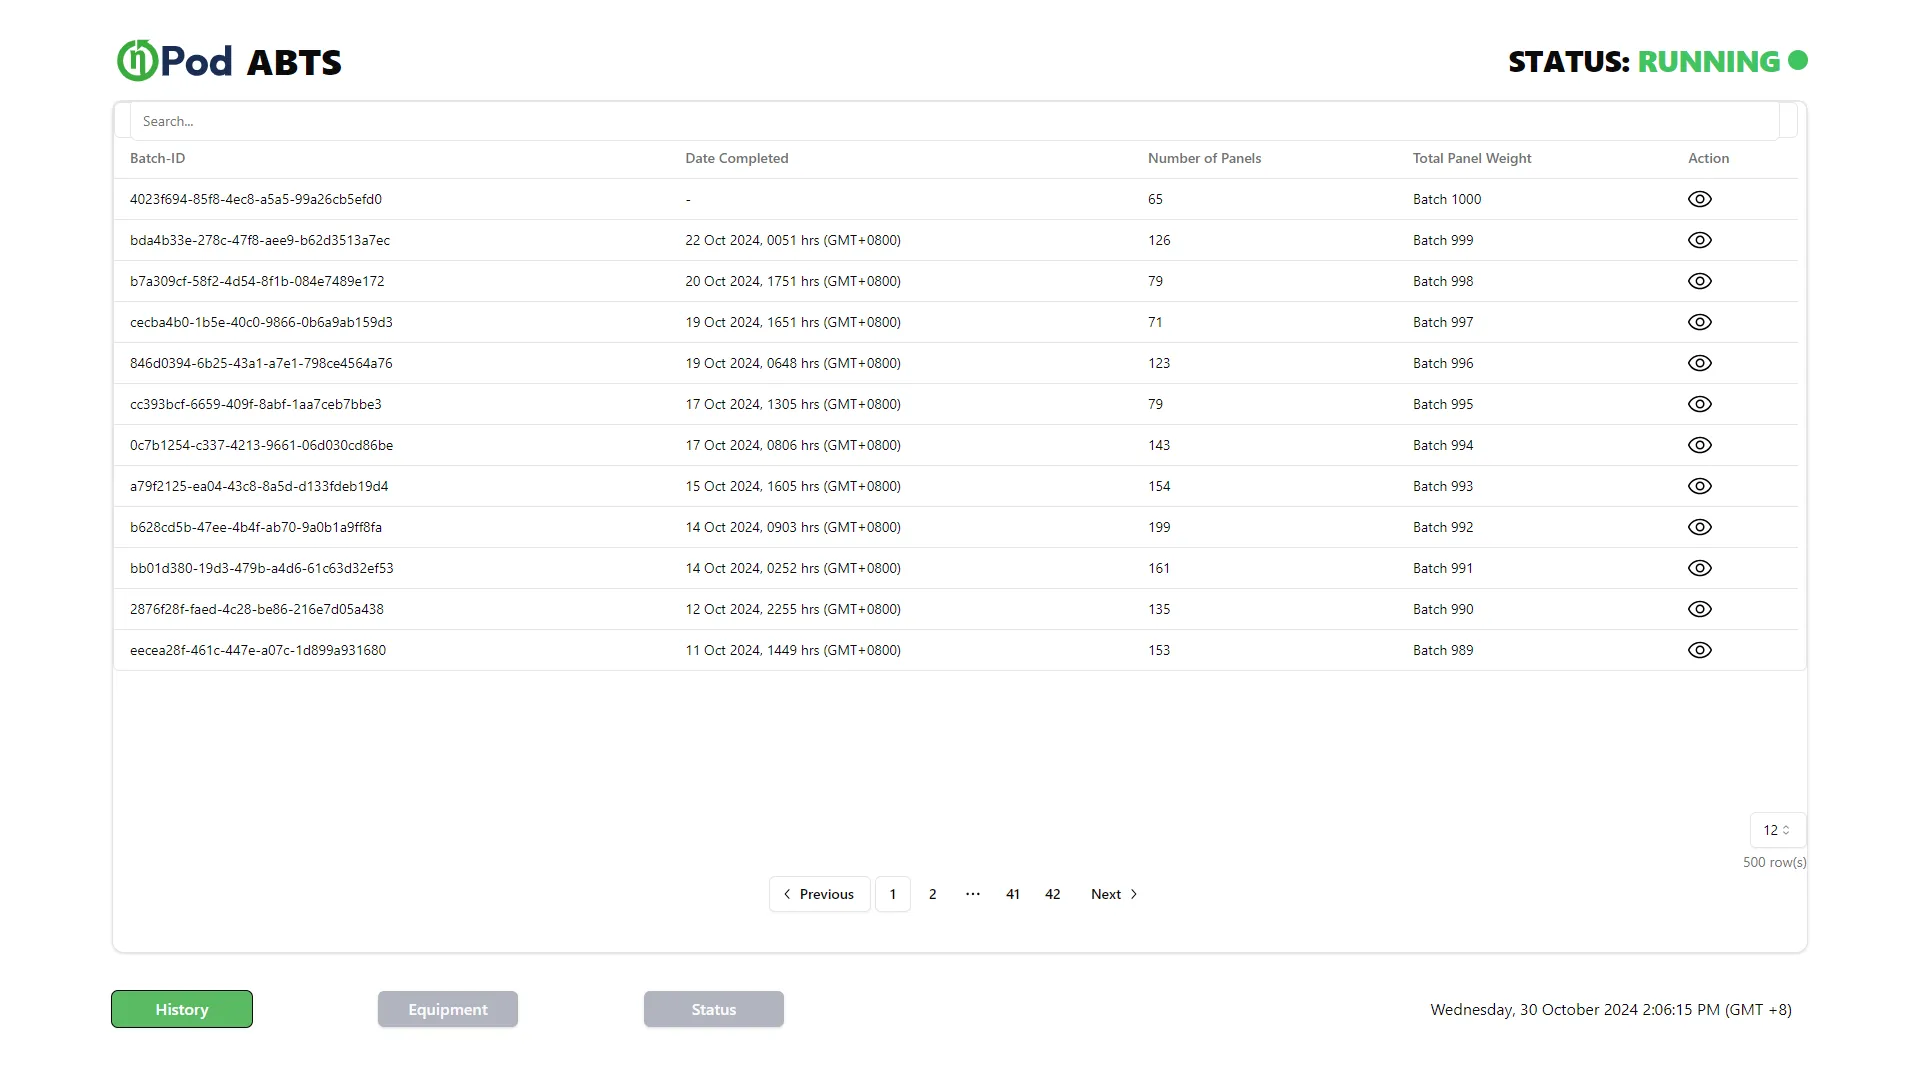Go to last page 42
This screenshot has height=1080, width=1920.
point(1053,894)
